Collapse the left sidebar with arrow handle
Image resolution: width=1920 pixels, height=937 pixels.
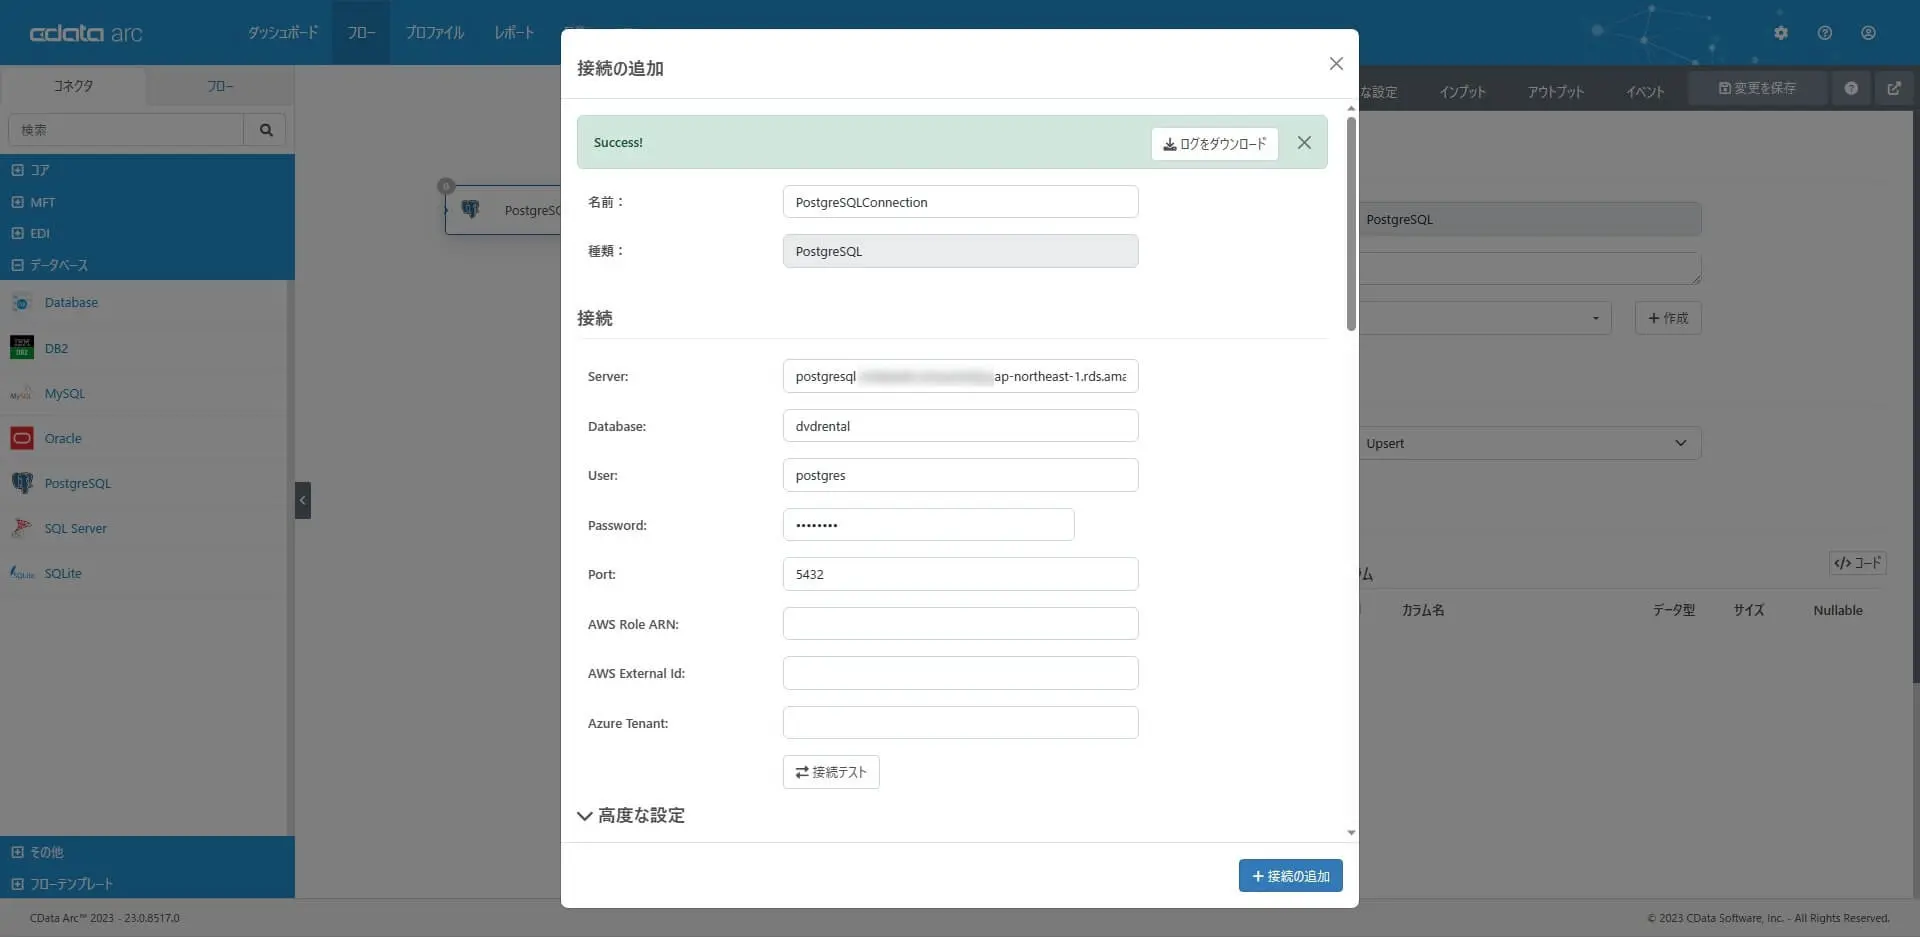point(303,500)
